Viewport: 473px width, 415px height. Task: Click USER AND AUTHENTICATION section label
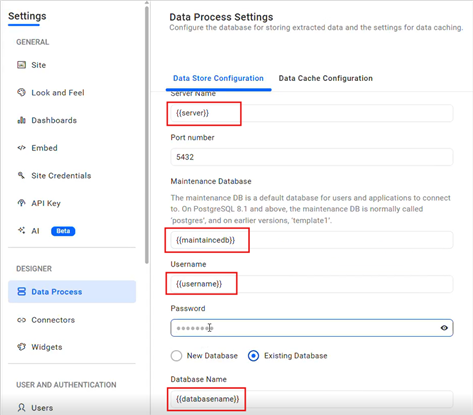[66, 385]
